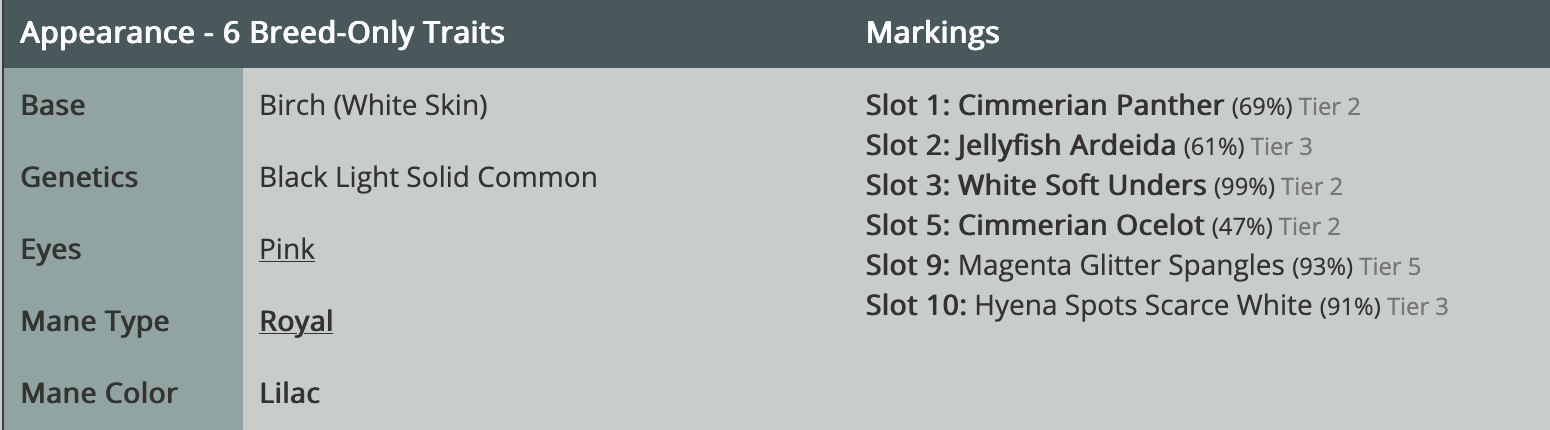Open the Pink eyes link
The image size is (1550, 430).
287,249
